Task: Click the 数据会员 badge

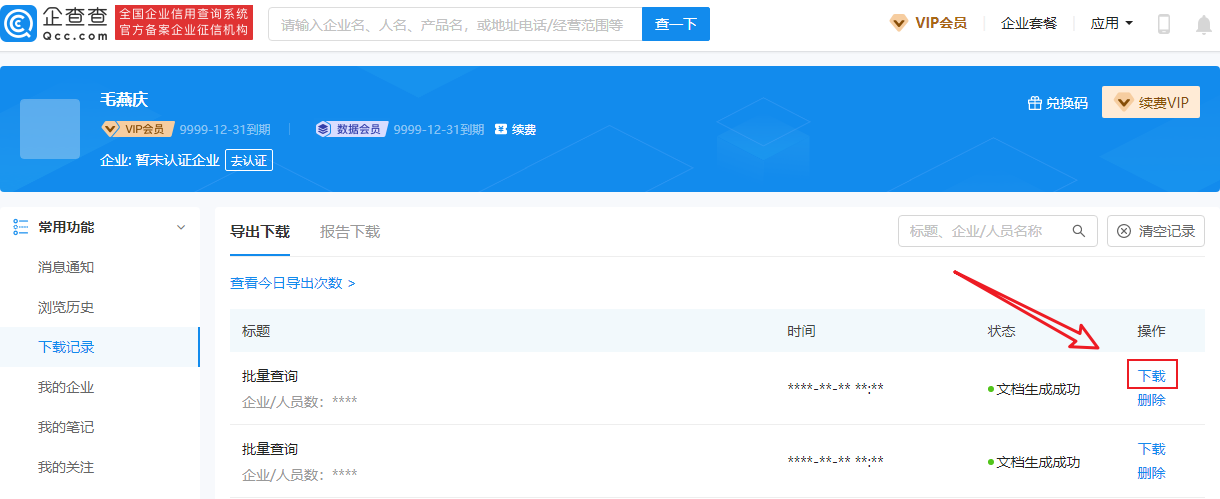Action: (350, 129)
